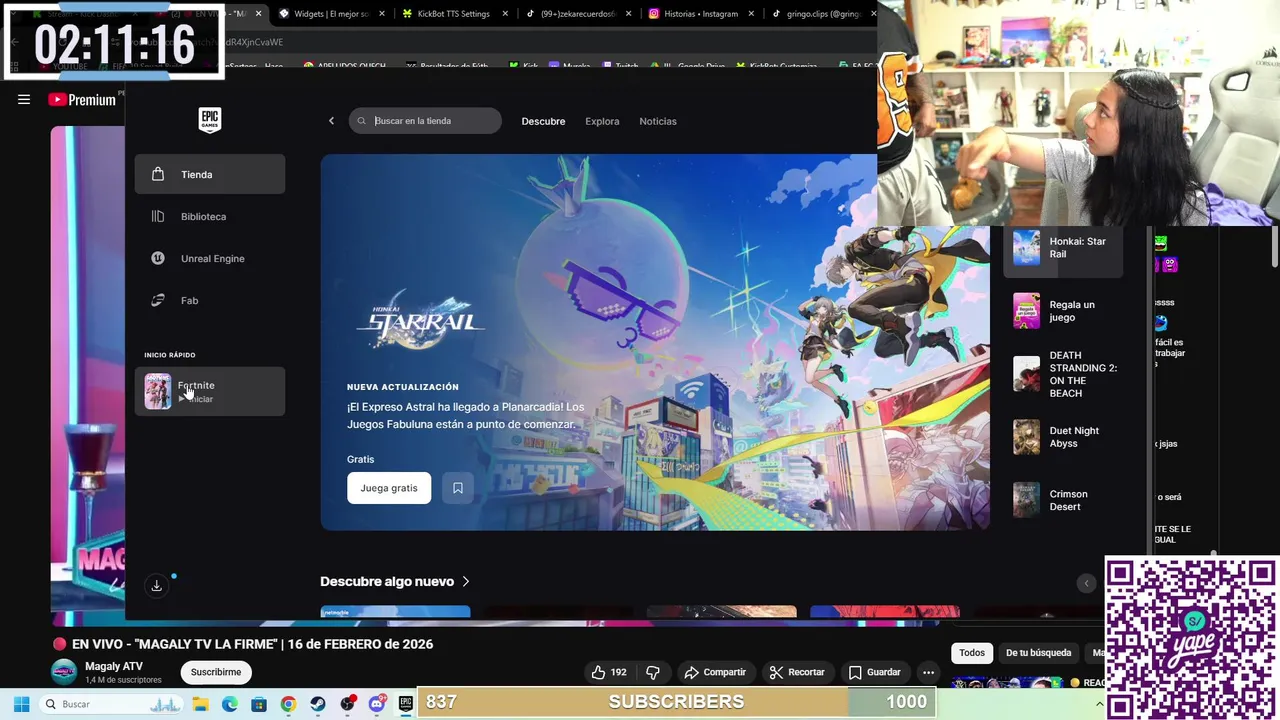Switch to Widgets El mejor browser tab

[332, 14]
